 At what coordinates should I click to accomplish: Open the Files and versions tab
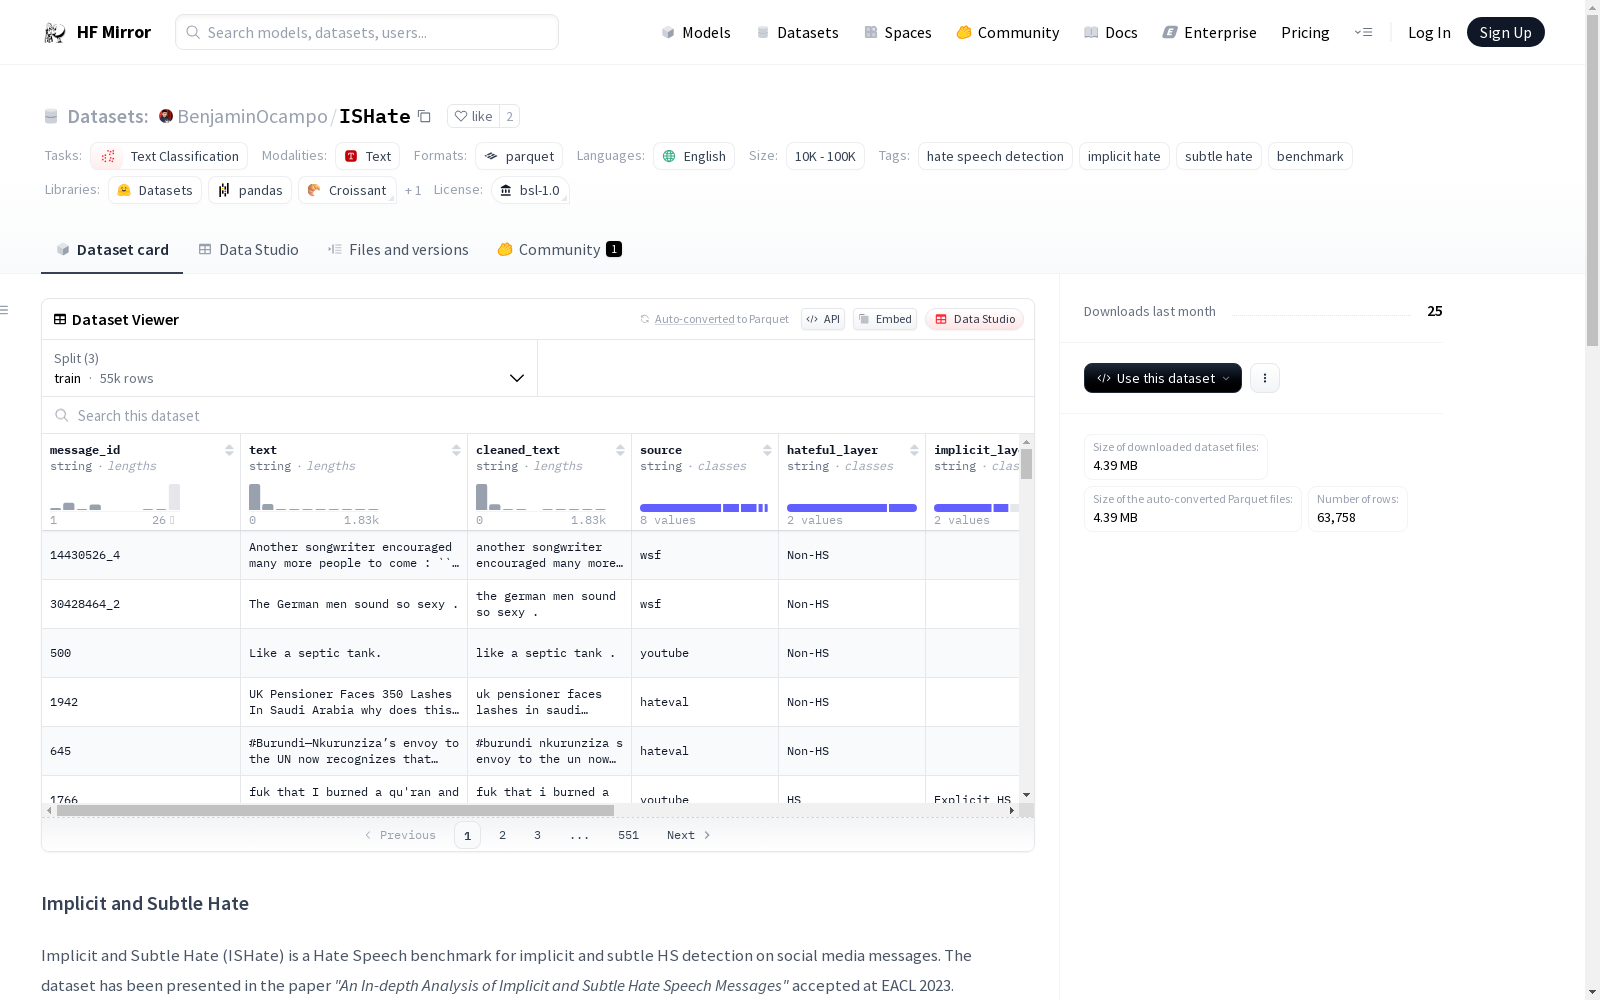[398, 250]
